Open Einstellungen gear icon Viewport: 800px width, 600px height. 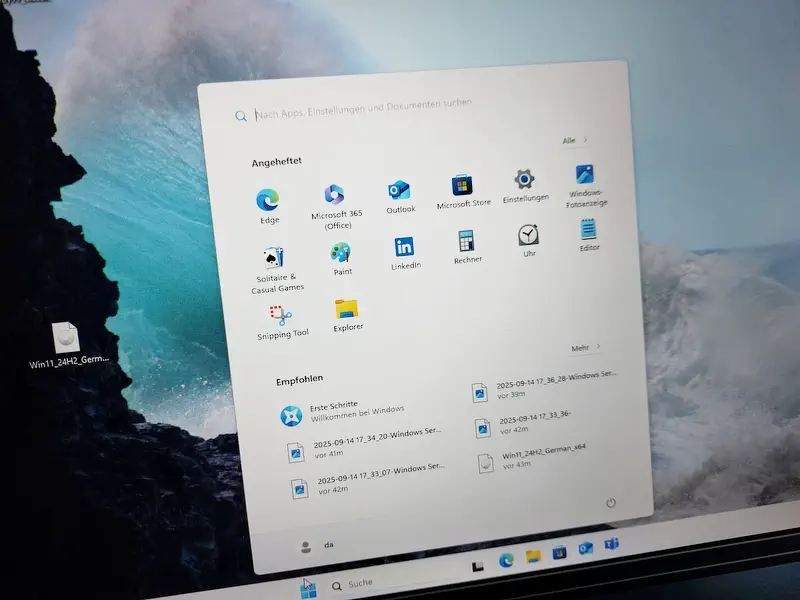point(525,186)
